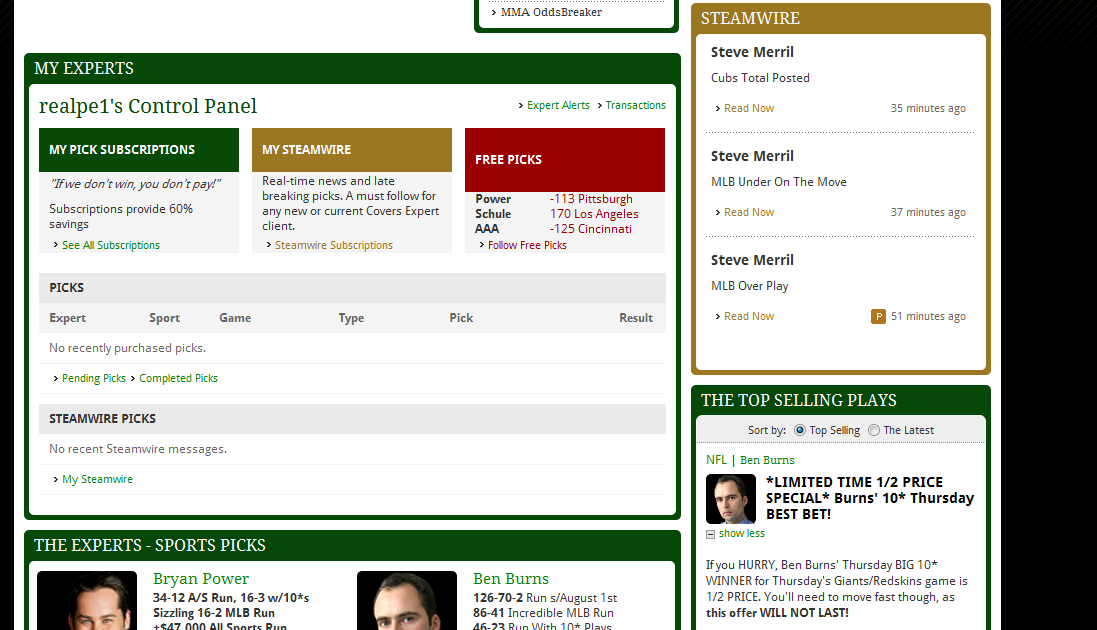Click the orange P badge icon
This screenshot has width=1097, height=630.
878,316
